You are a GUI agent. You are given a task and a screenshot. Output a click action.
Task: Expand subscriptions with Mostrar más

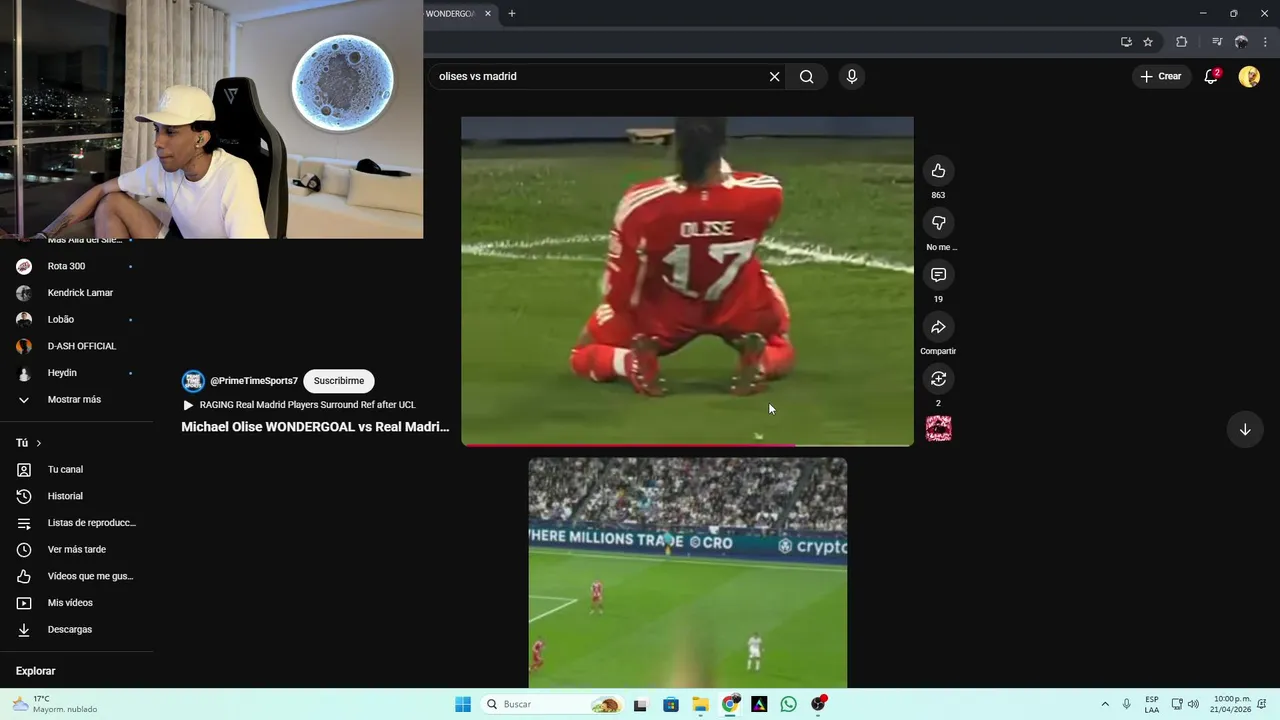click(x=75, y=400)
